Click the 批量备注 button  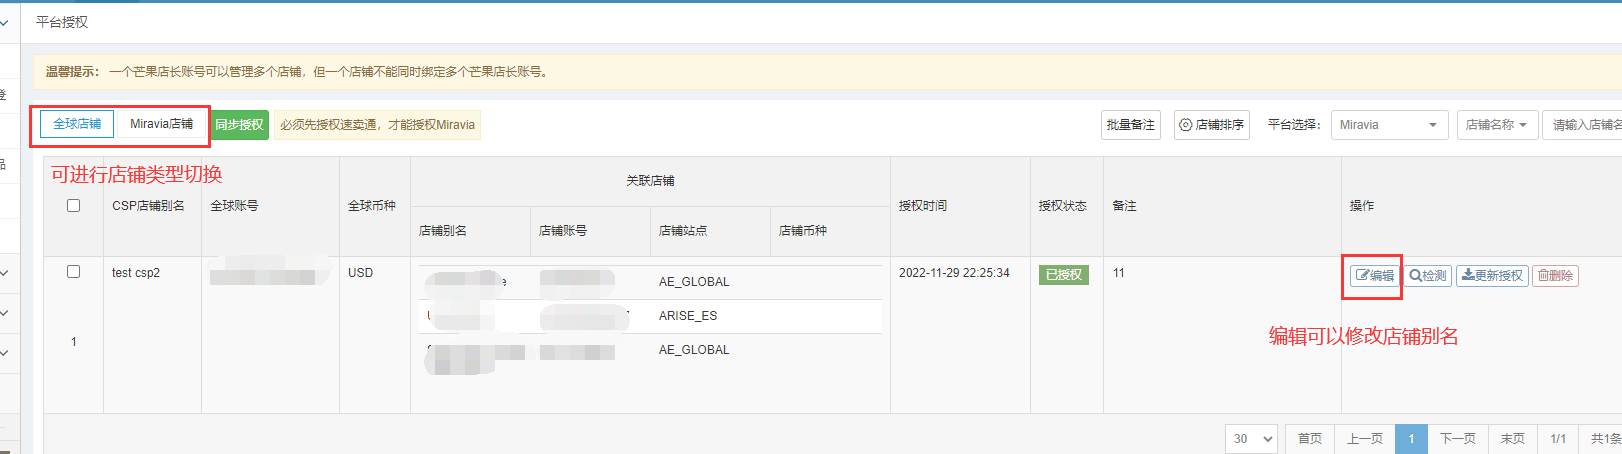[1130, 125]
